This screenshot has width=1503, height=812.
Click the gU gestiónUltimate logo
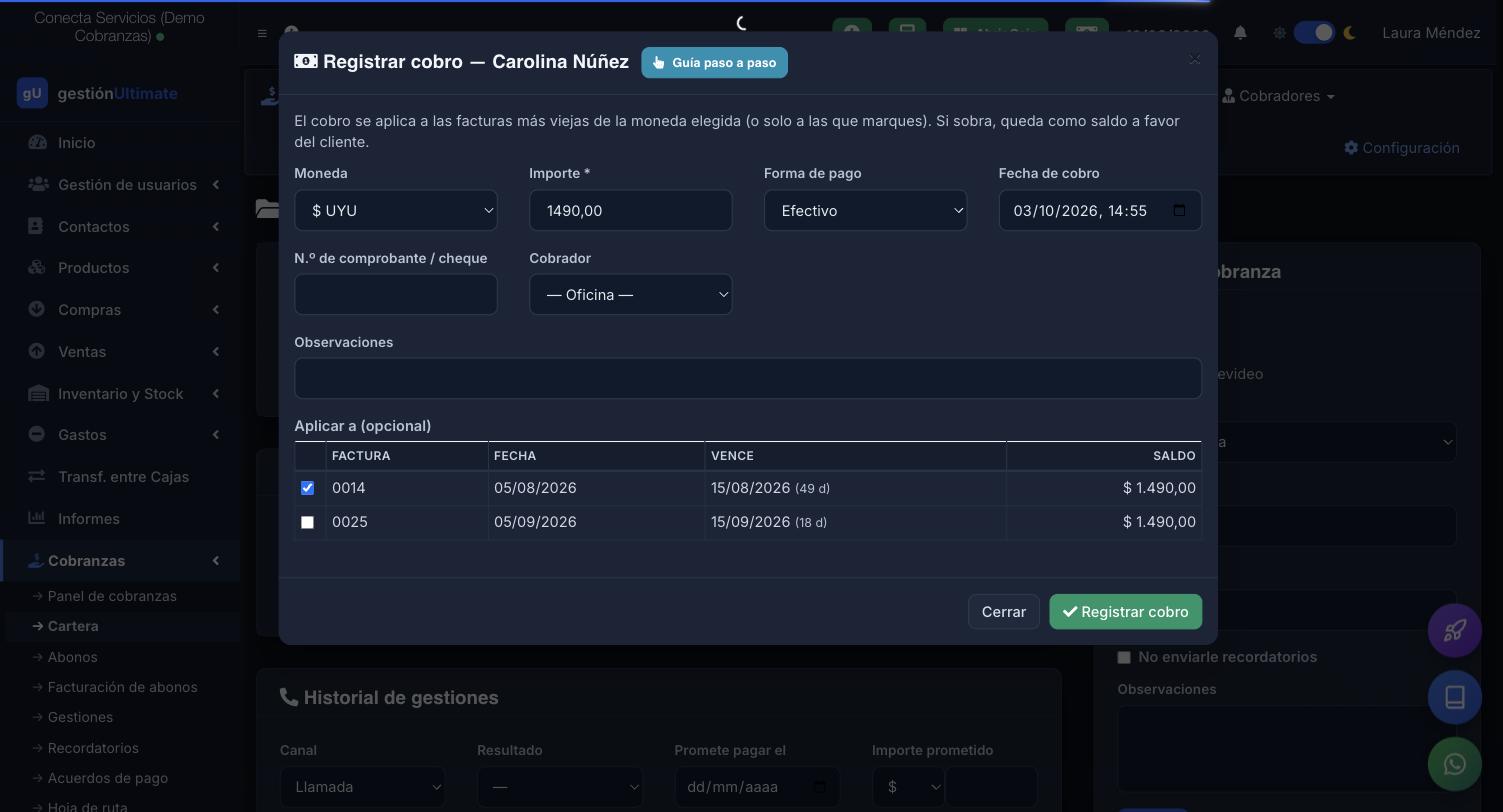[97, 93]
